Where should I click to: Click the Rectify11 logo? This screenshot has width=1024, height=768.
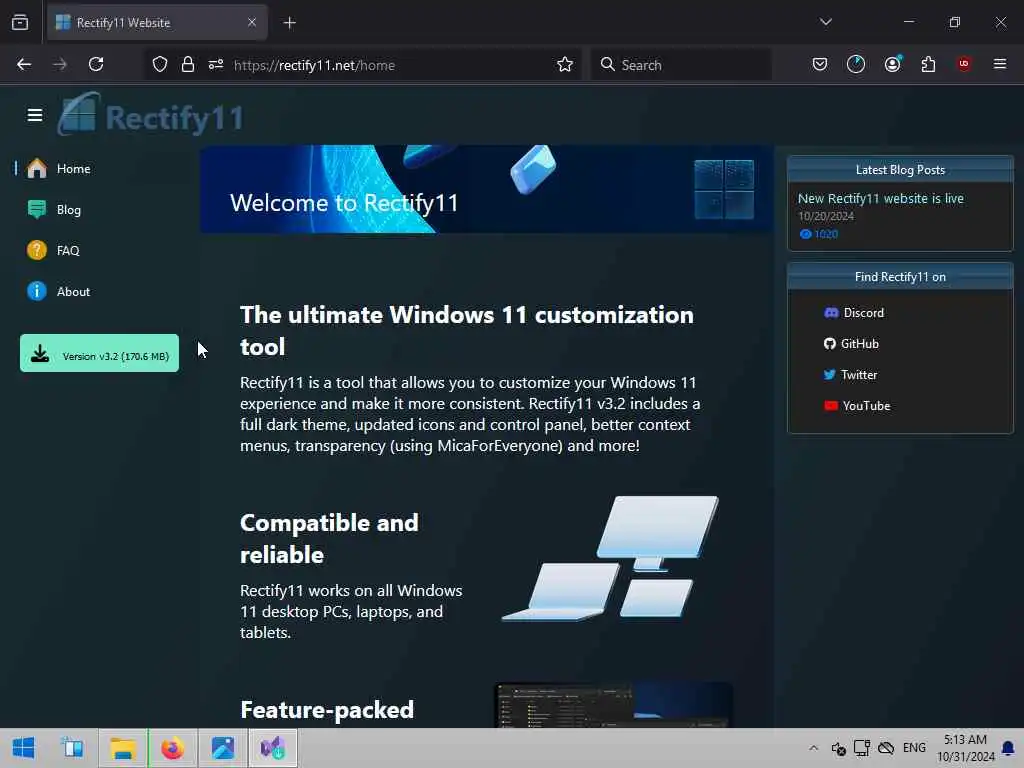point(151,115)
